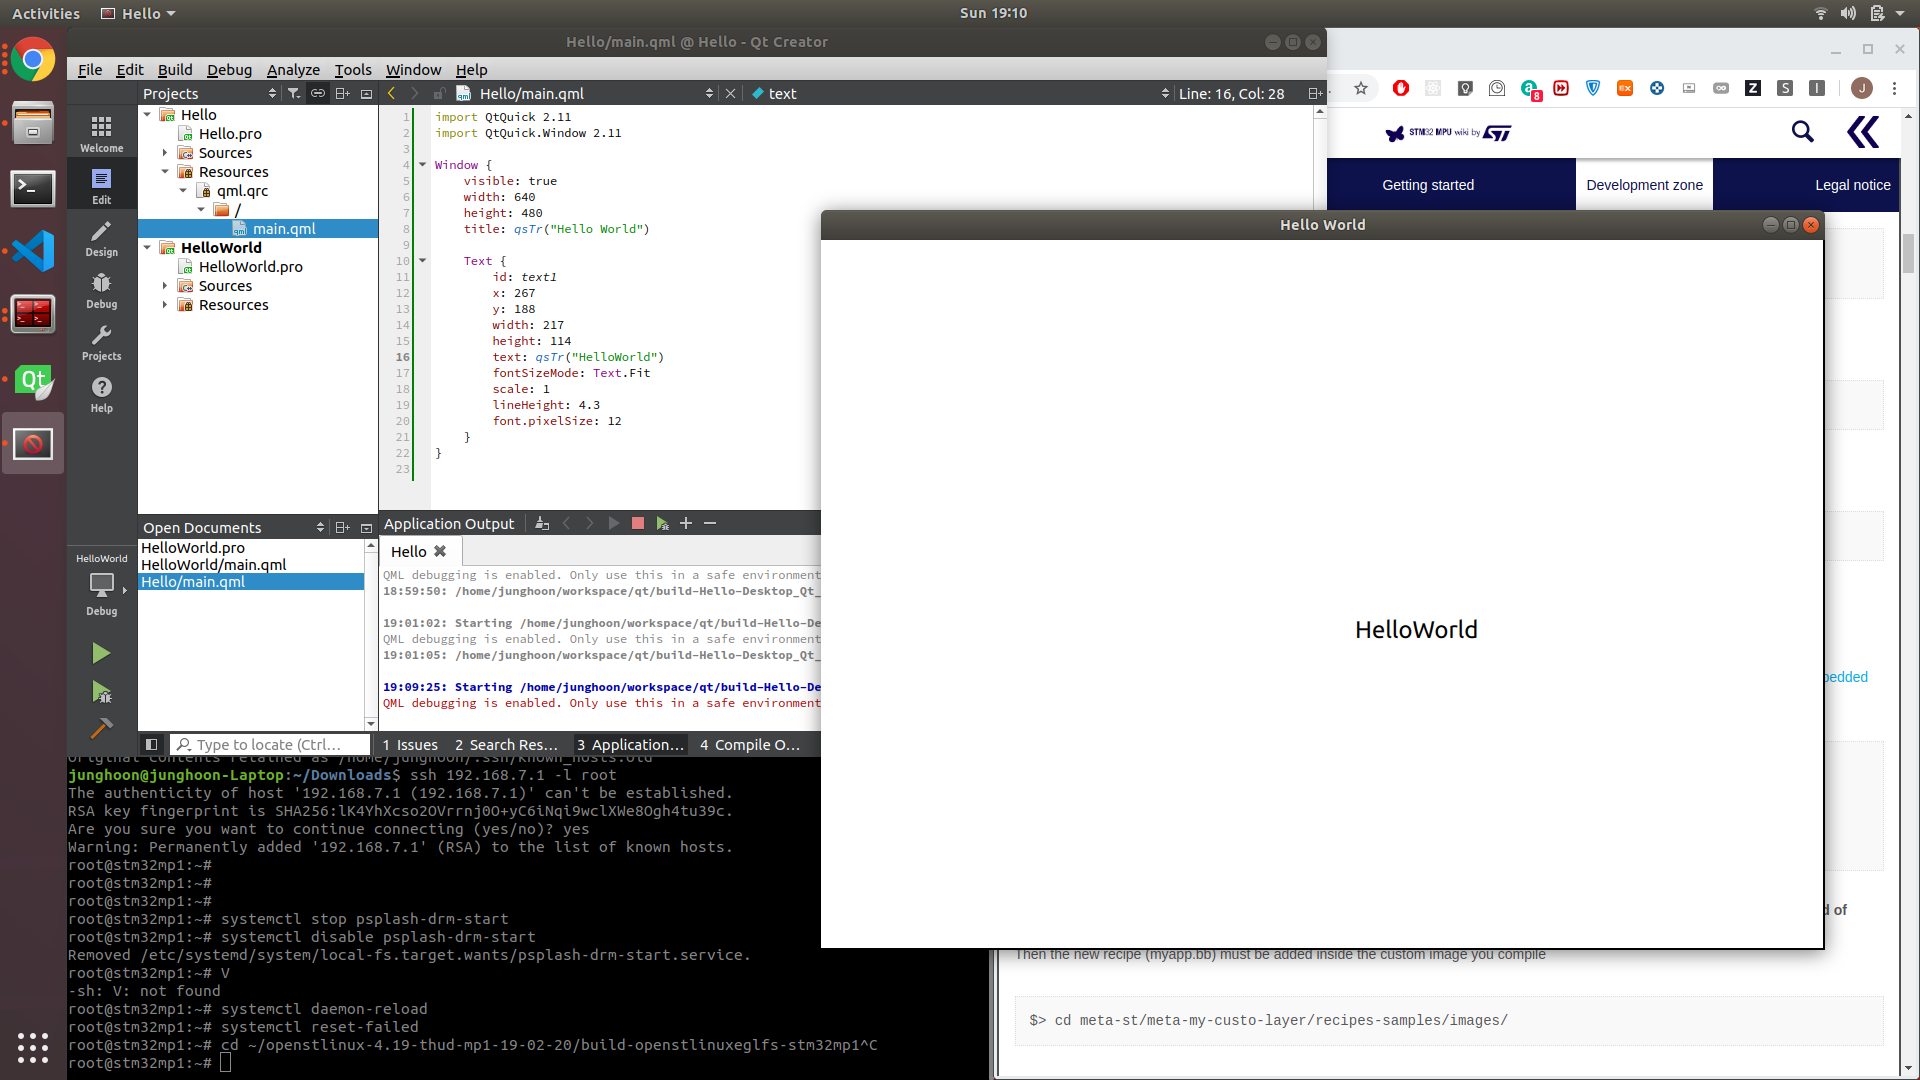Open Activities overview
The image size is (1920, 1080).
coord(46,13)
